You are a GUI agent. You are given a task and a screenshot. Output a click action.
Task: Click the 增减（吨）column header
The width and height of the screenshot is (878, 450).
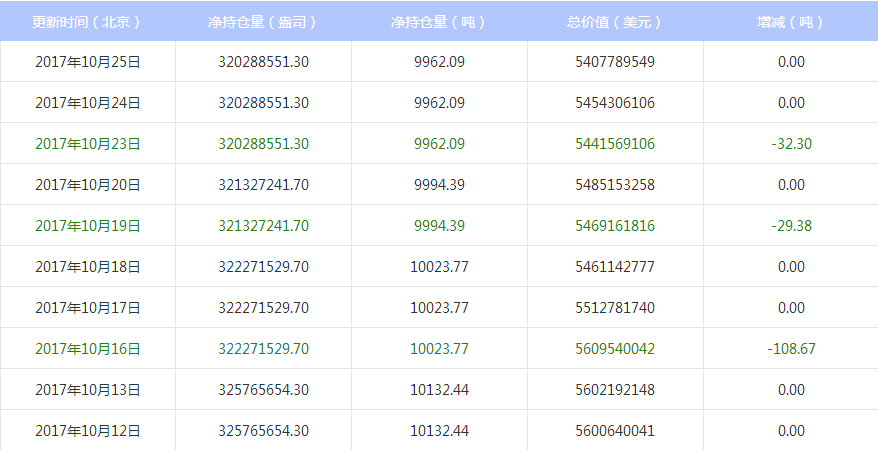click(791, 22)
